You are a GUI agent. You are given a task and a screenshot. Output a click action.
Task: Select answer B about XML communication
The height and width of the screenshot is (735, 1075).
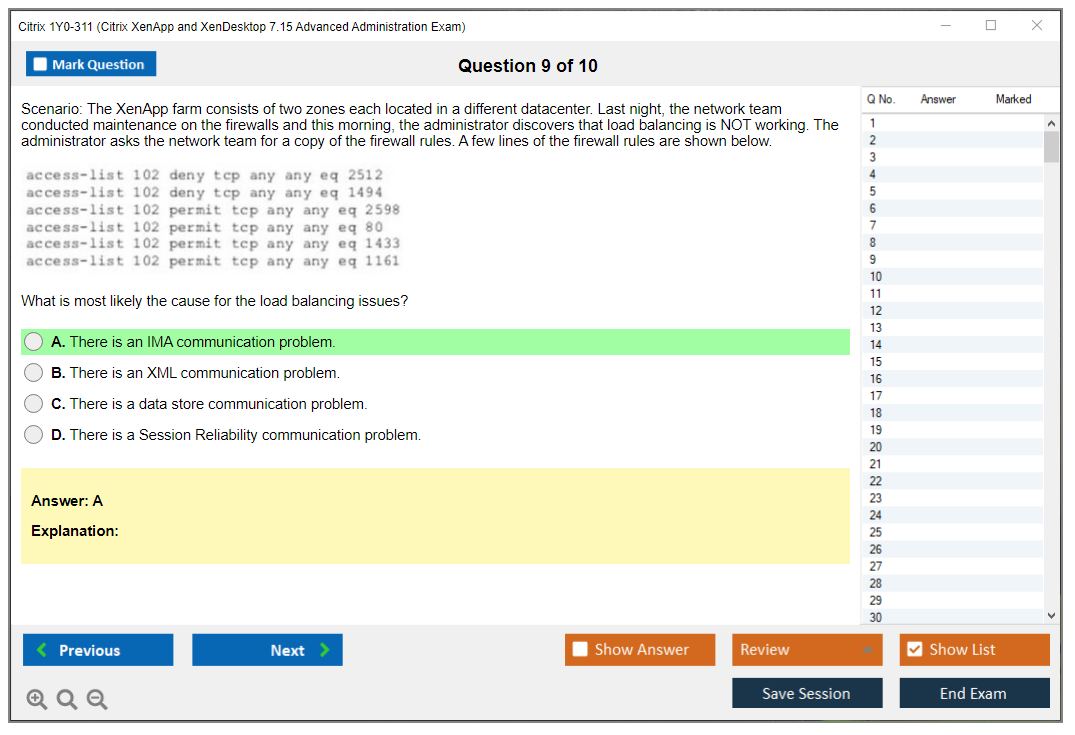pyautogui.click(x=34, y=373)
